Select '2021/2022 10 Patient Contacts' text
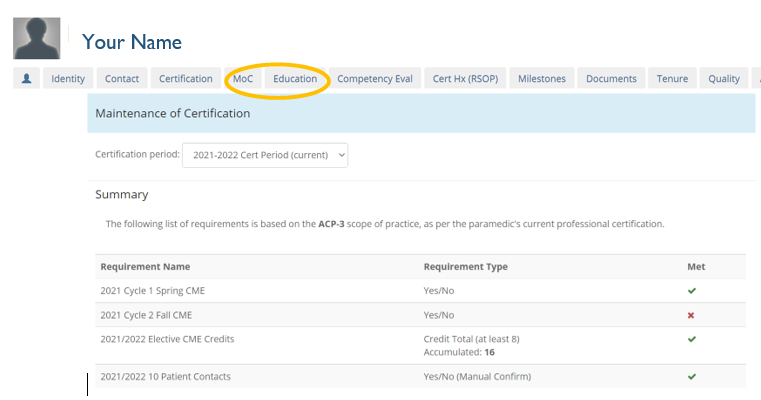Image resolution: width=761 pixels, height=400 pixels. pos(165,377)
